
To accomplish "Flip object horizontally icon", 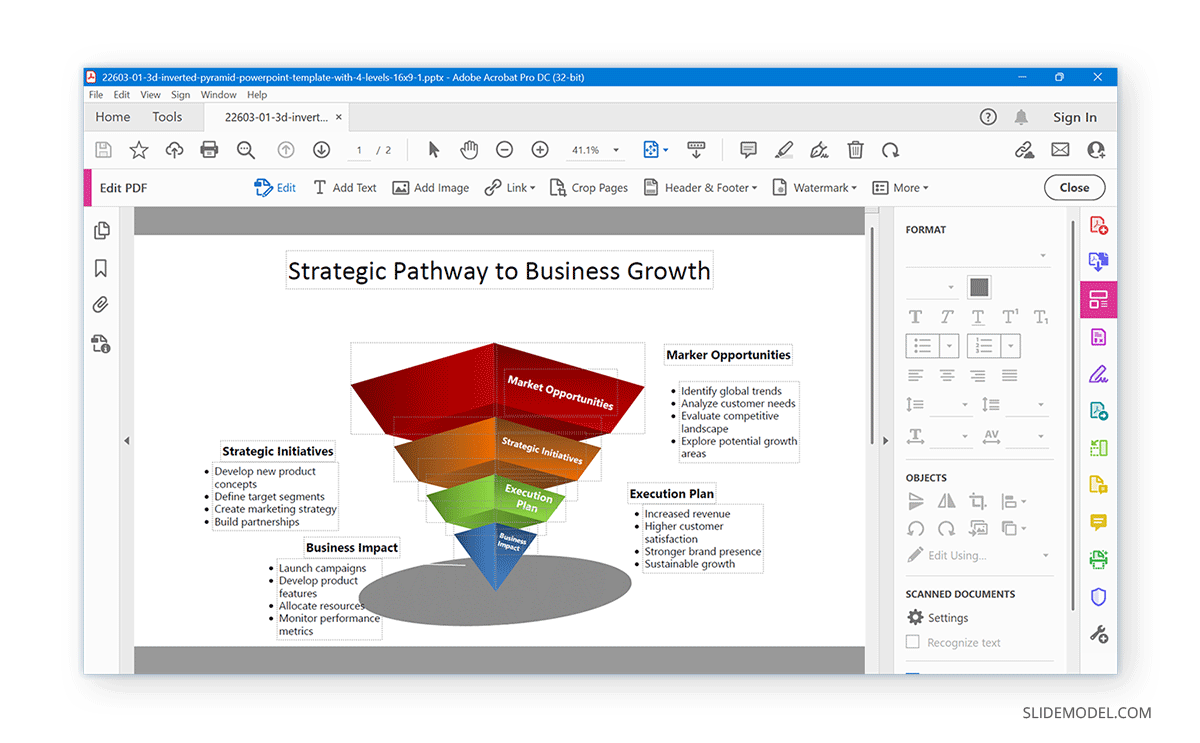I will [947, 501].
